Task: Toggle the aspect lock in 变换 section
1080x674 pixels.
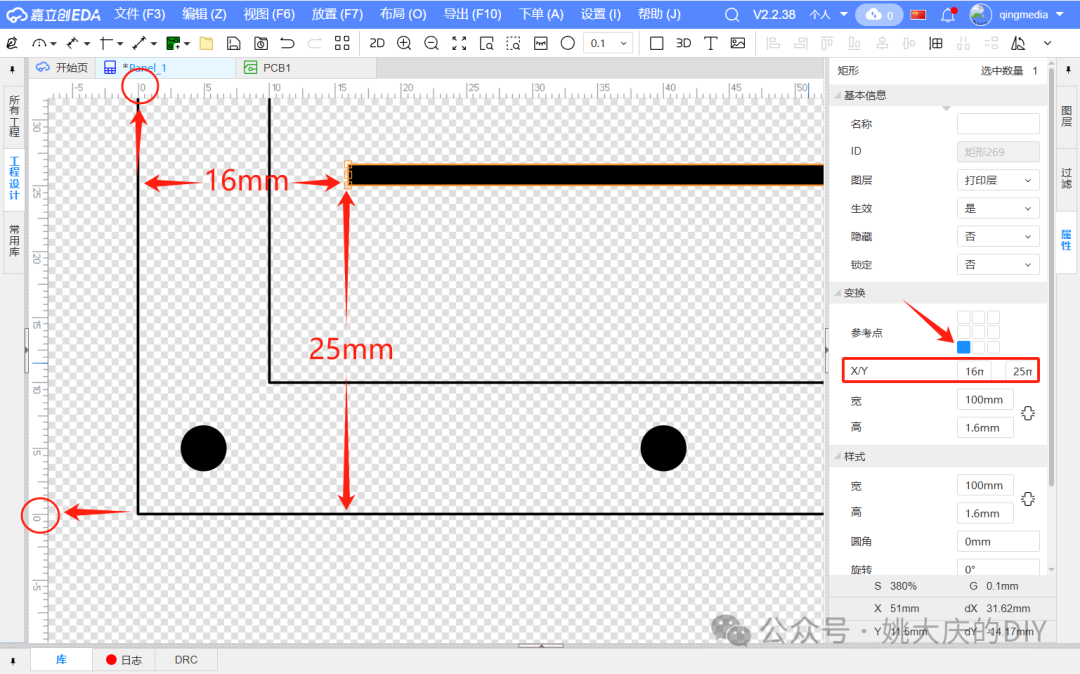Action: [1028, 413]
